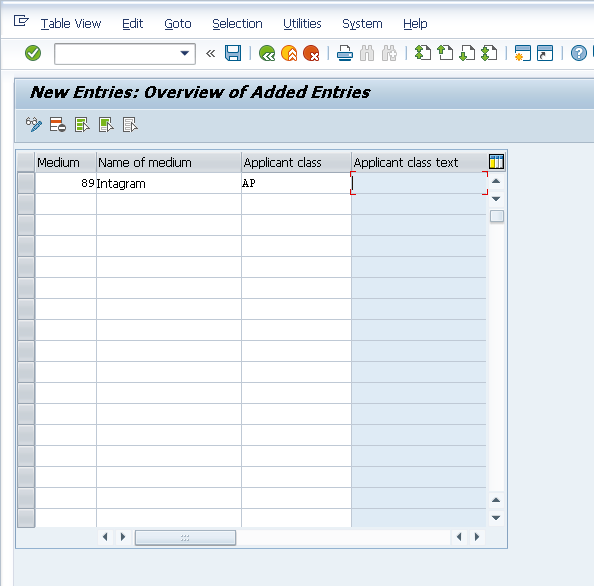The image size is (594, 586).
Task: Open the Edit menu
Action: 133,24
